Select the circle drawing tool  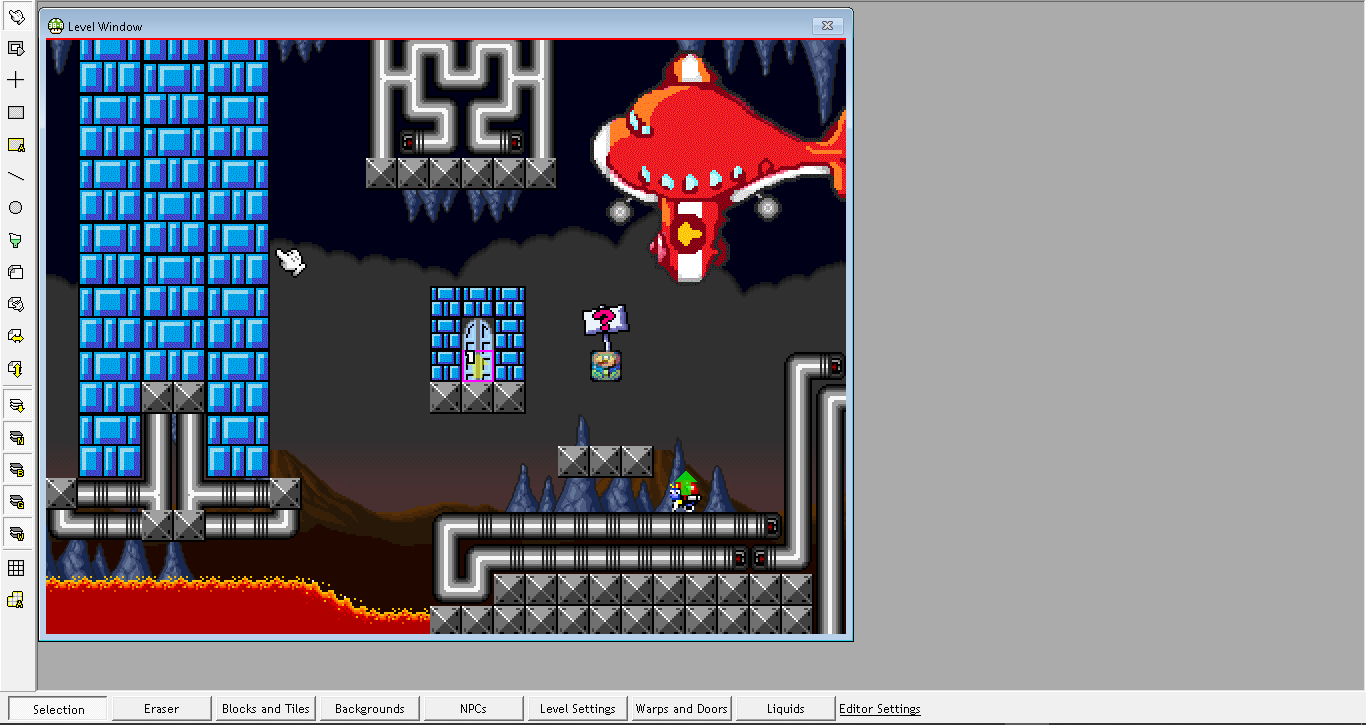(16, 209)
